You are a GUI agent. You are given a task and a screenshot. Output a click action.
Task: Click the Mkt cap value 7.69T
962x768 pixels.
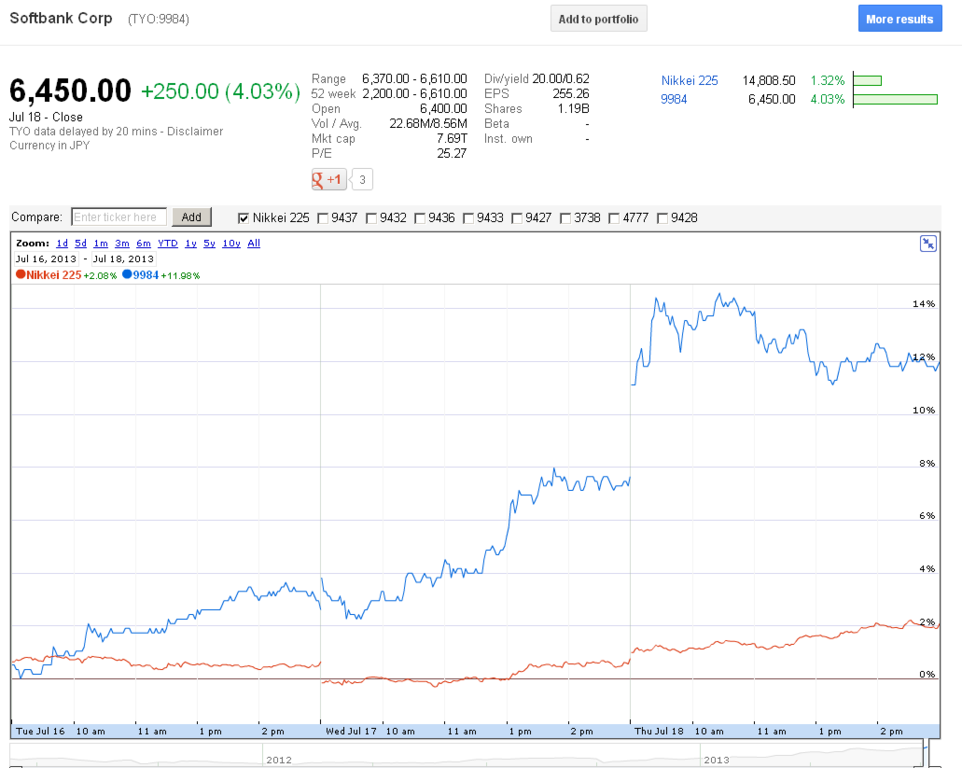tap(452, 139)
